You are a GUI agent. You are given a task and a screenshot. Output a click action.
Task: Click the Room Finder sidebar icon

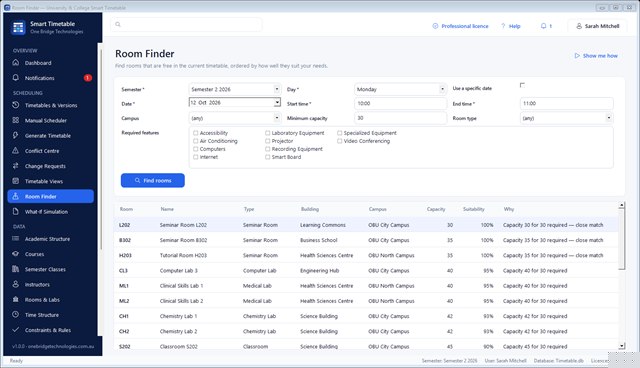coord(16,196)
